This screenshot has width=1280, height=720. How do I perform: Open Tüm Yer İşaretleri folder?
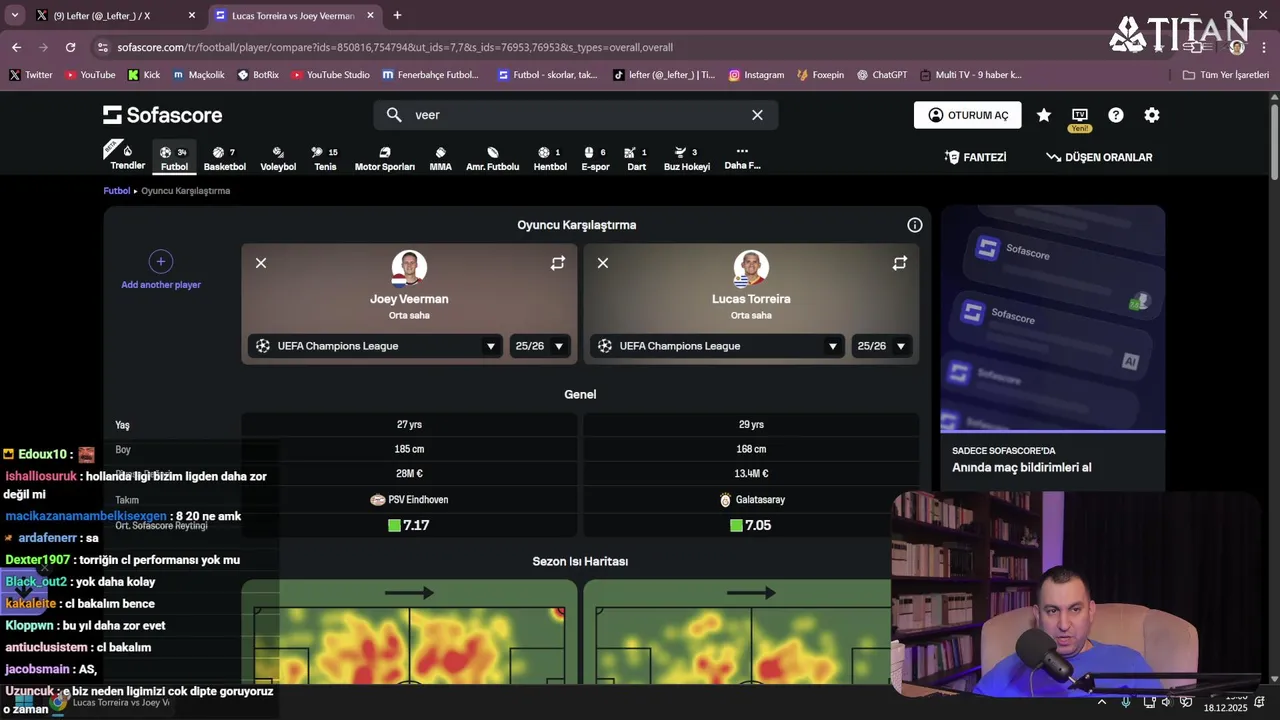(x=1225, y=75)
